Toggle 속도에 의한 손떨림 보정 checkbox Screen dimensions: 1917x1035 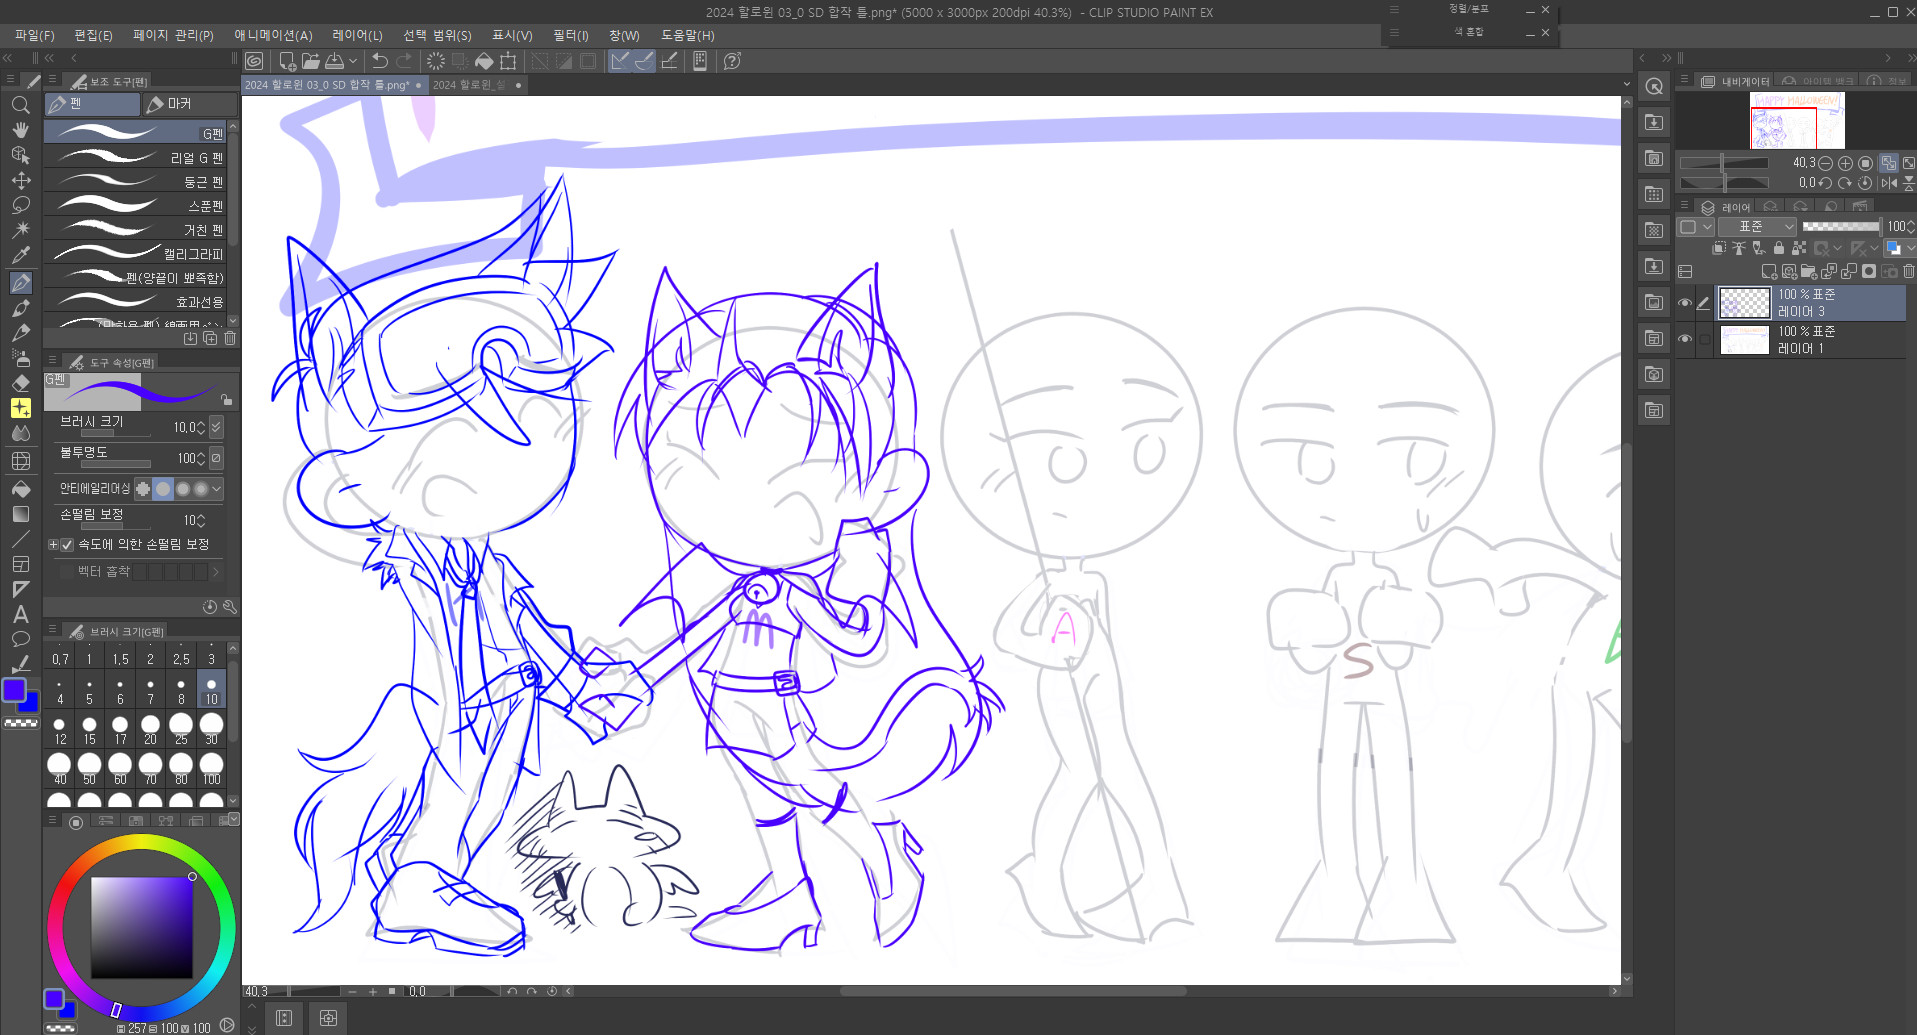pos(67,544)
